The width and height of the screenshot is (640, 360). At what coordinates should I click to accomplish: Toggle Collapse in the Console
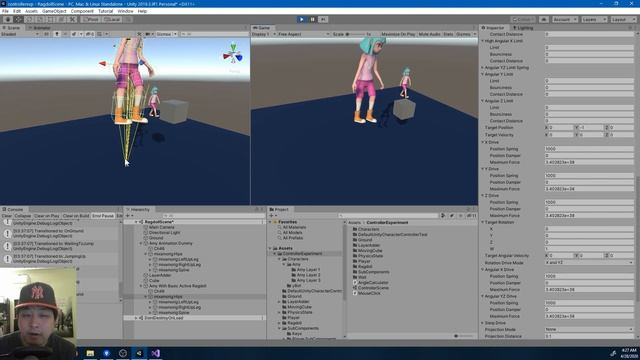click(23, 216)
